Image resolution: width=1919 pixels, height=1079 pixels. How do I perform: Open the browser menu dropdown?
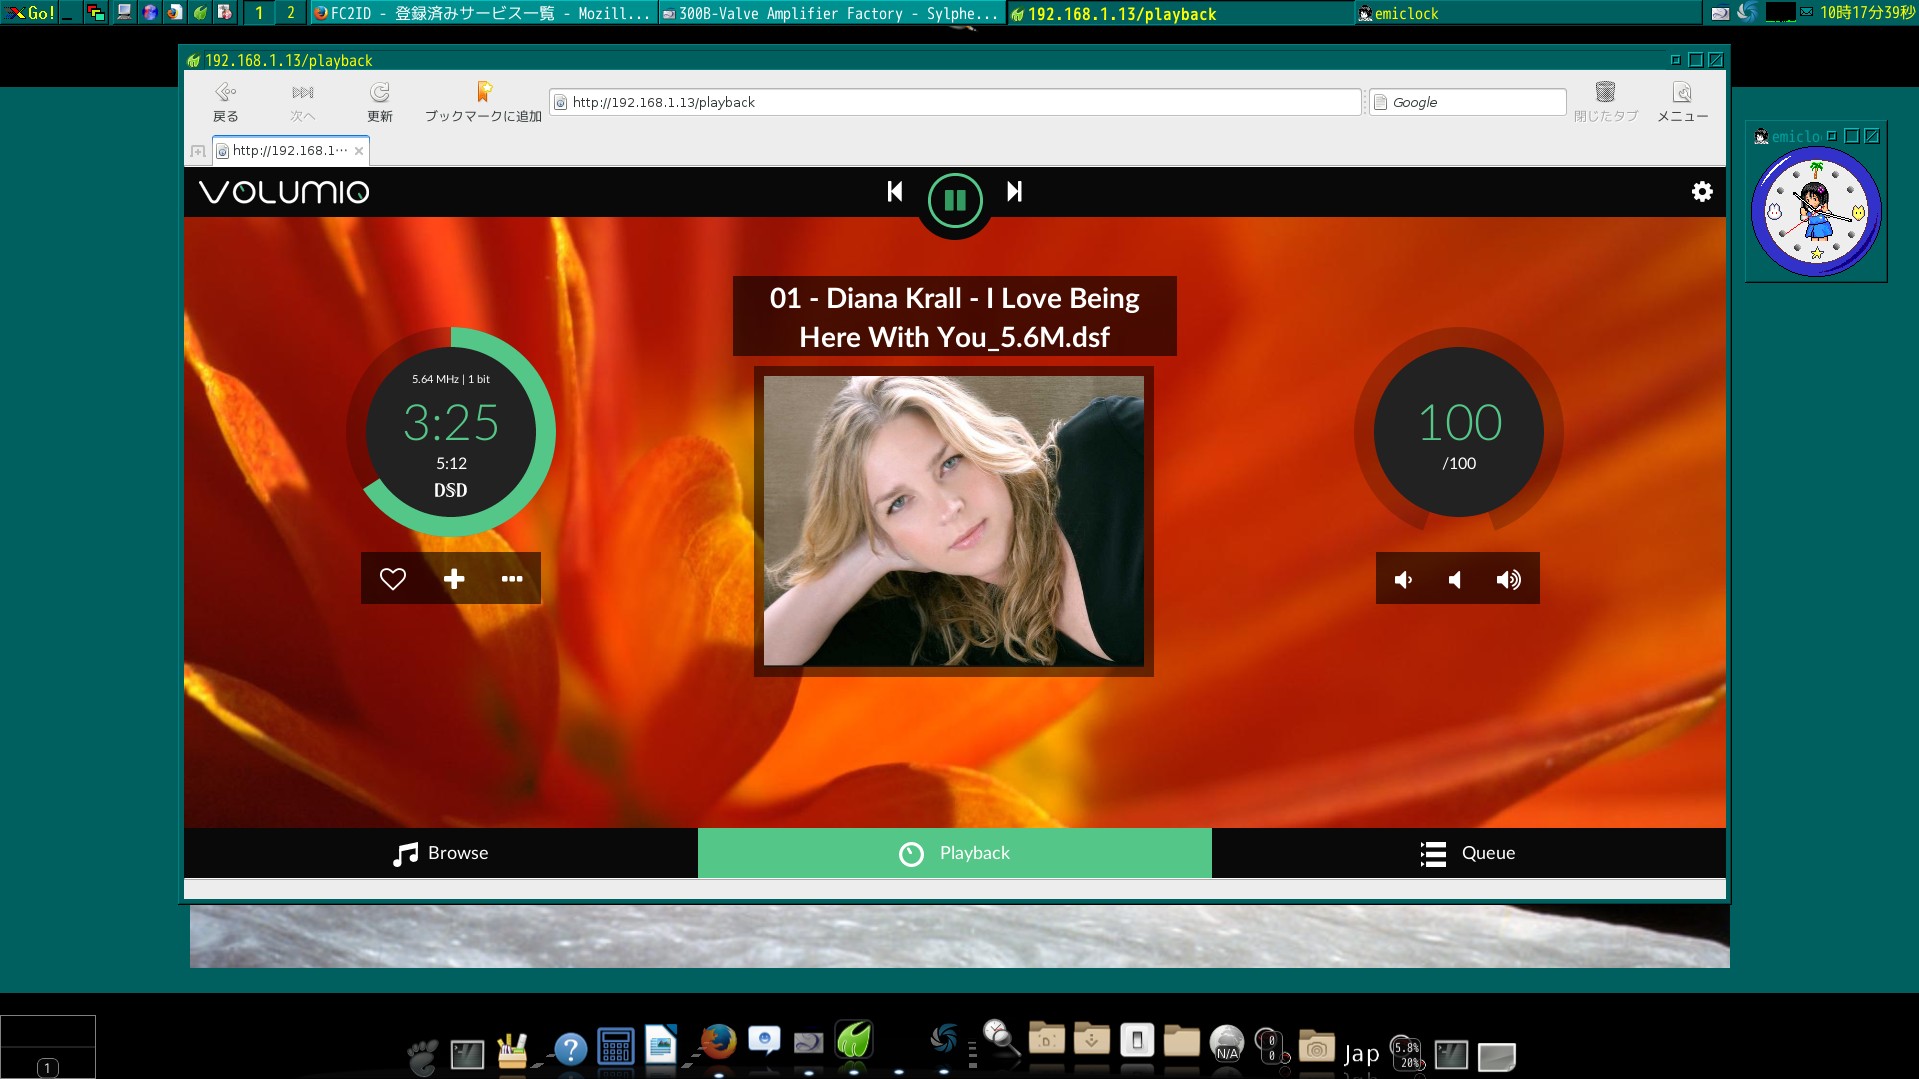[1682, 102]
